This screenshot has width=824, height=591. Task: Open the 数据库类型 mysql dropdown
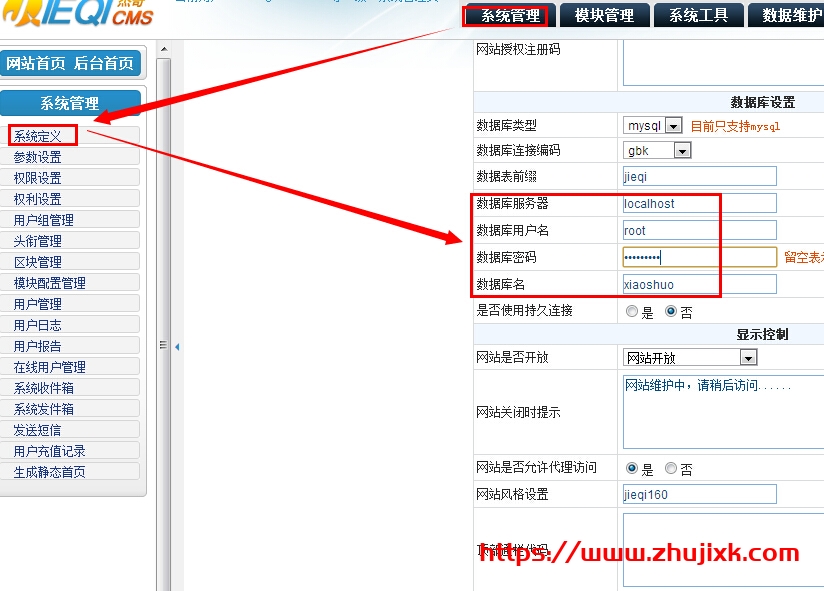coord(653,126)
